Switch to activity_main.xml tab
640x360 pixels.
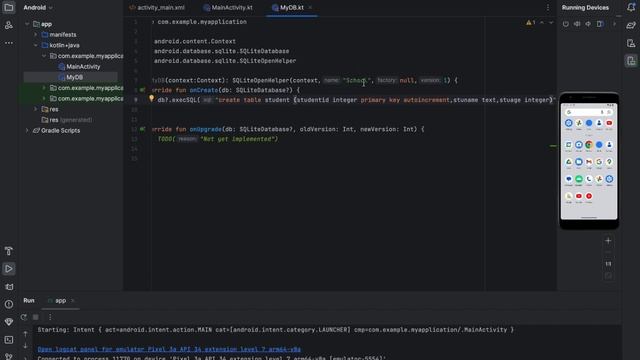(x=157, y=8)
